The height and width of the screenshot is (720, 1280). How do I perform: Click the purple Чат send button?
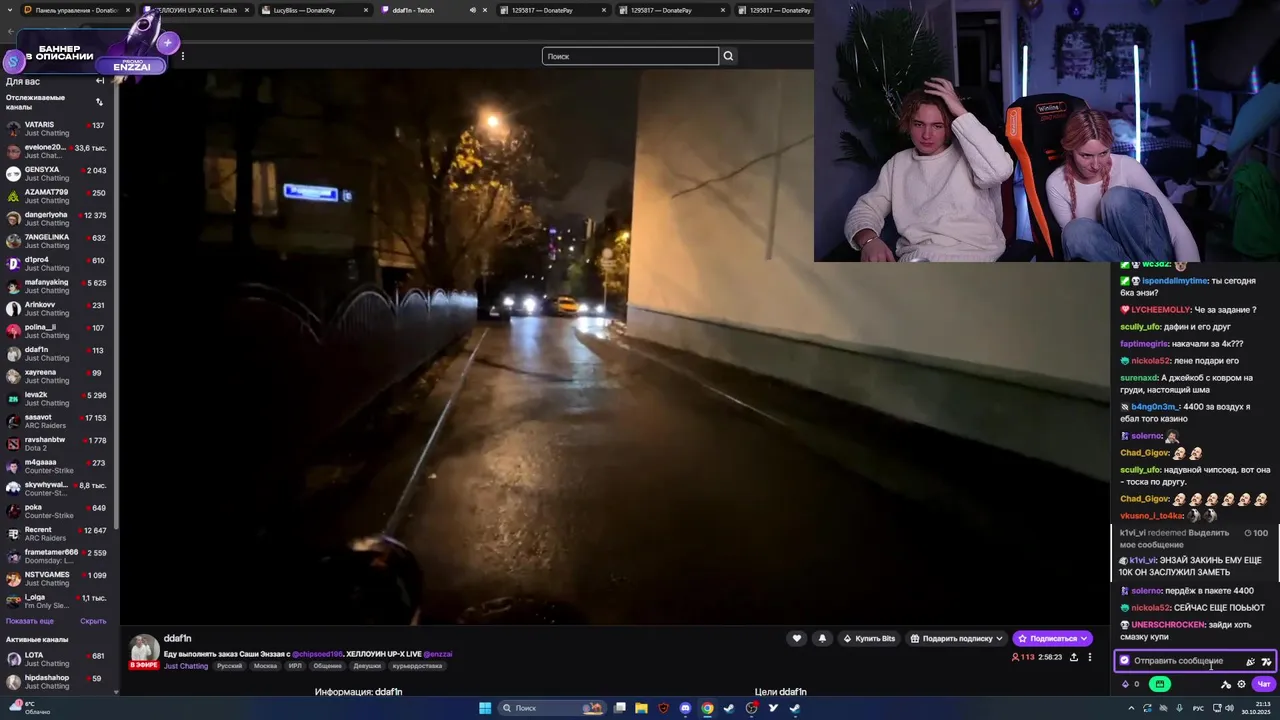(1264, 684)
